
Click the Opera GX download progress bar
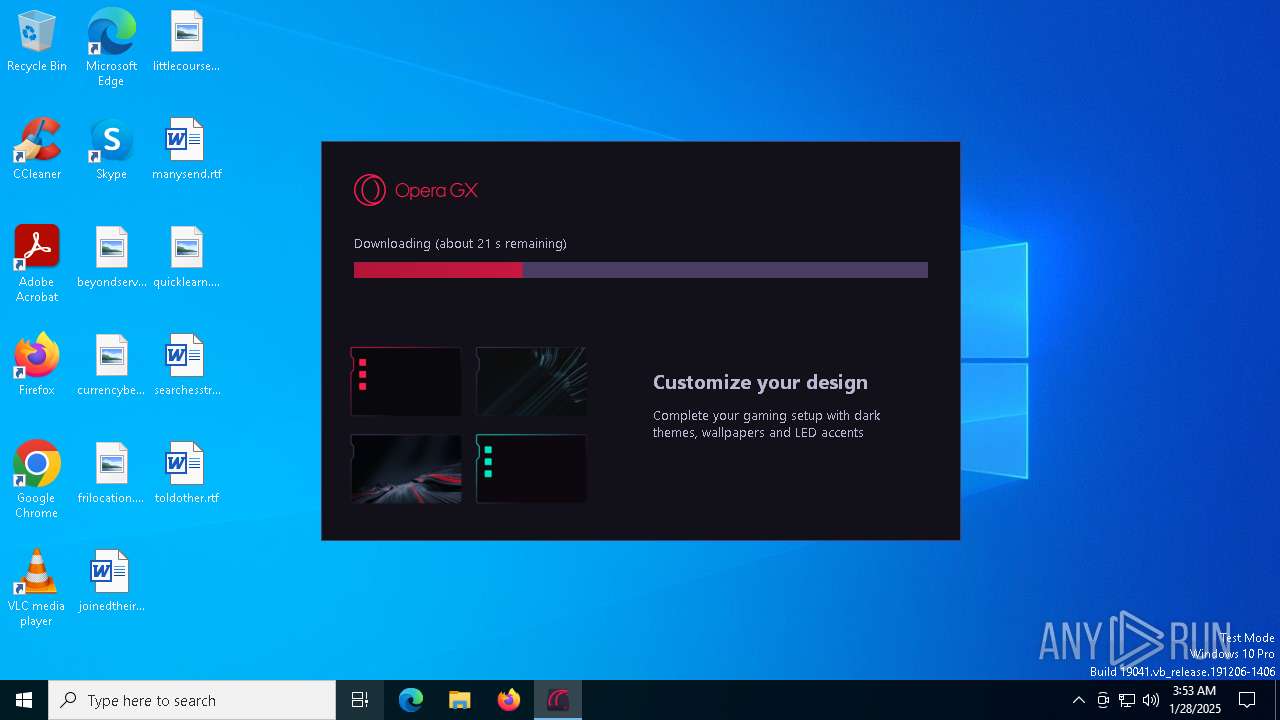[x=640, y=270]
